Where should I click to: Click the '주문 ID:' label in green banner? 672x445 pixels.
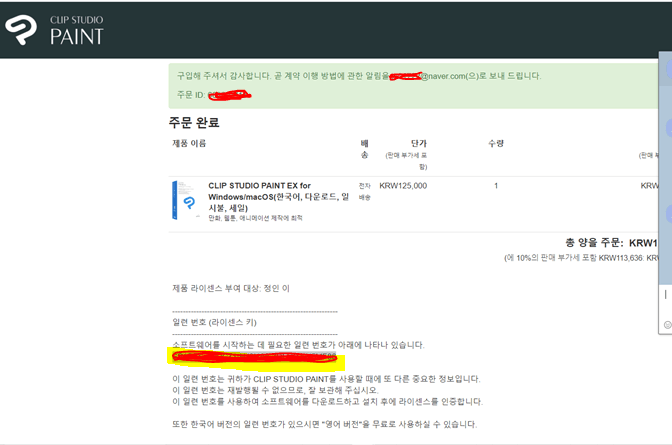pos(191,95)
